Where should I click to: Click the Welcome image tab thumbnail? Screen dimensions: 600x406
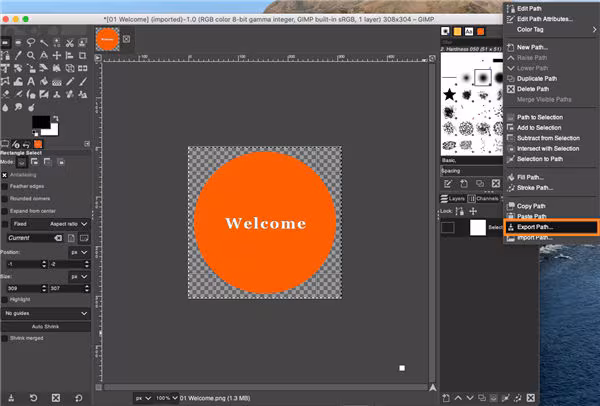[108, 39]
